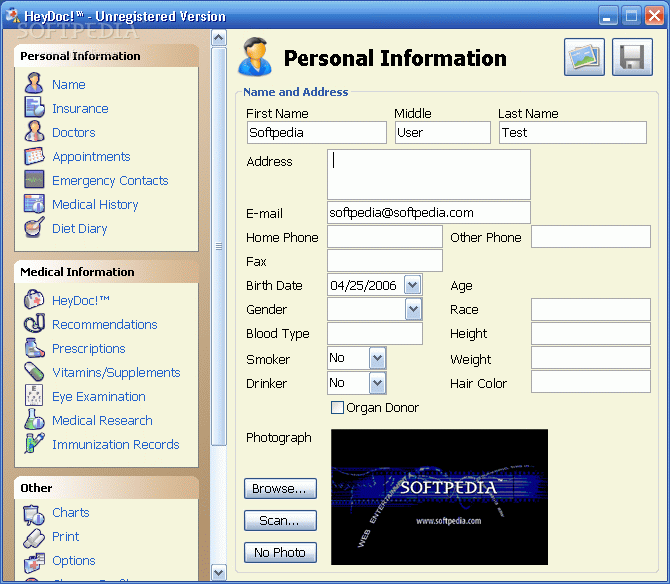Image resolution: width=670 pixels, height=584 pixels.
Task: Open the HeyDoc!™ link
Action: [x=81, y=300]
